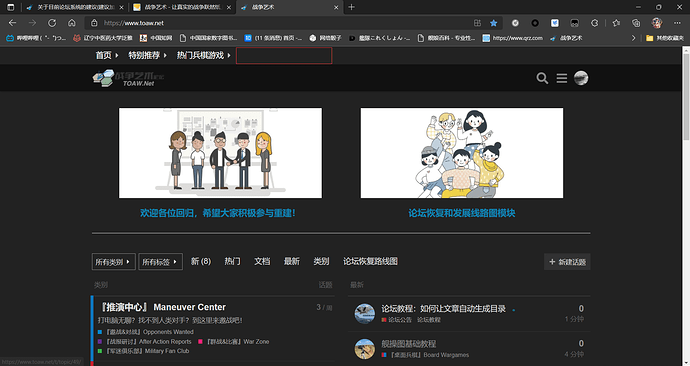Viewport: 690px width, 366px height.
Task: Expand the 特别推荐 menu
Action: pos(147,55)
